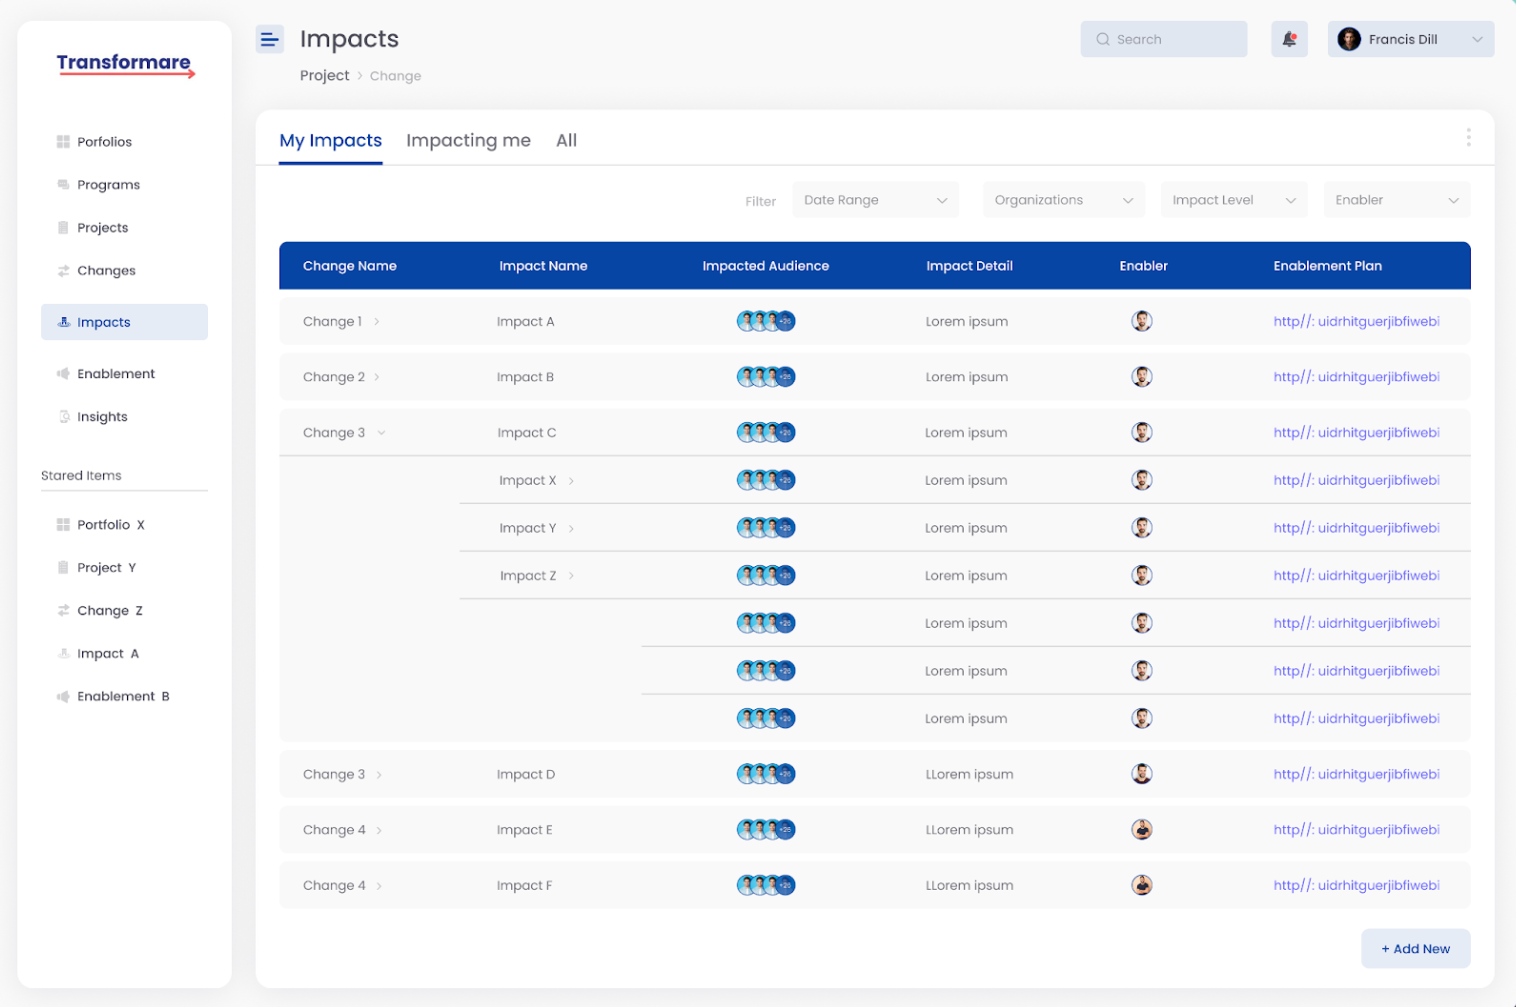The height and width of the screenshot is (1007, 1516).
Task: Click the Impact A starred icon
Action: point(63,654)
